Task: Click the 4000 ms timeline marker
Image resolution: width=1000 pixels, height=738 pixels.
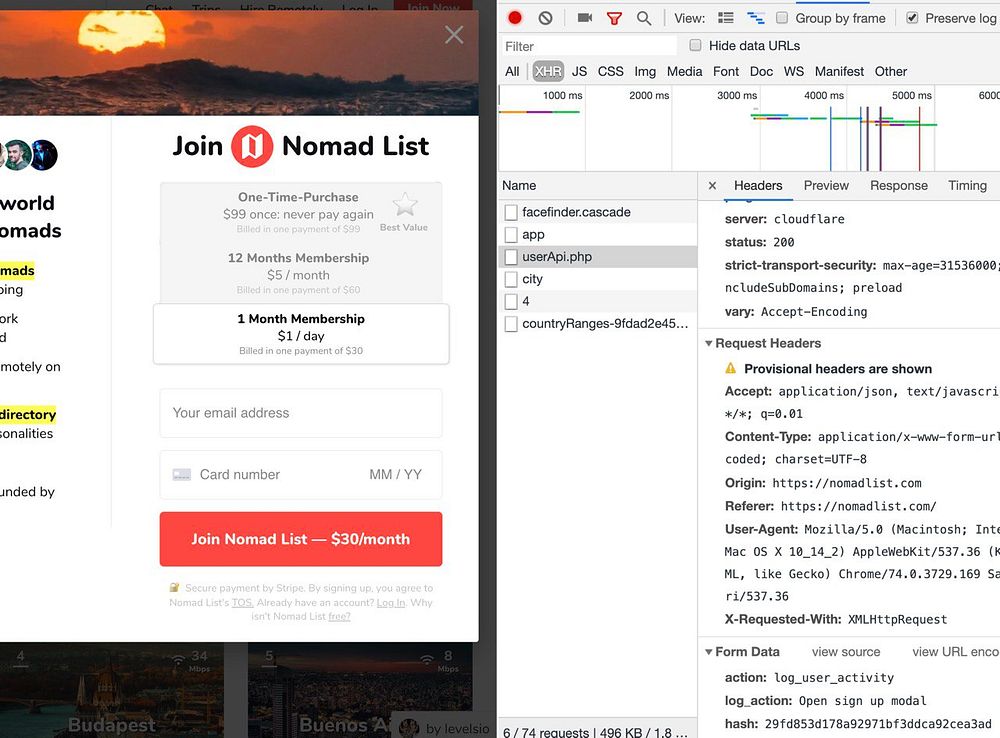Action: tap(823, 95)
